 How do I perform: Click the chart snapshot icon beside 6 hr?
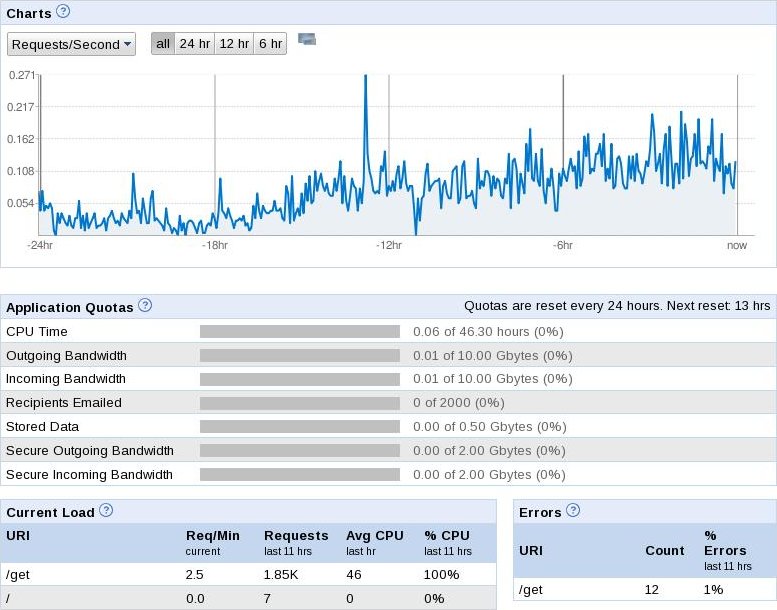[x=307, y=39]
